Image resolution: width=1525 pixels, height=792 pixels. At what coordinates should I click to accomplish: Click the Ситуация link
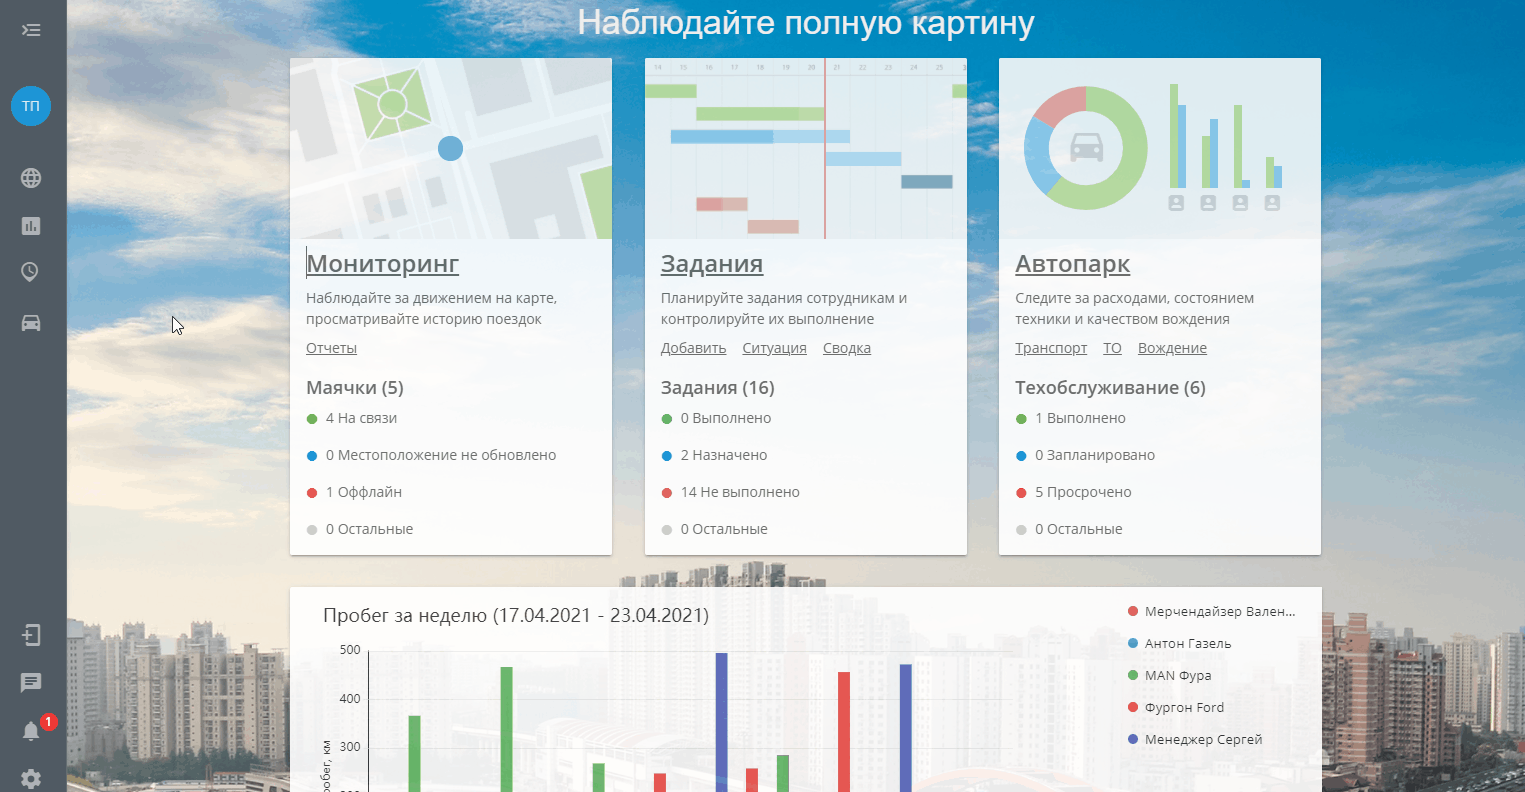click(774, 348)
